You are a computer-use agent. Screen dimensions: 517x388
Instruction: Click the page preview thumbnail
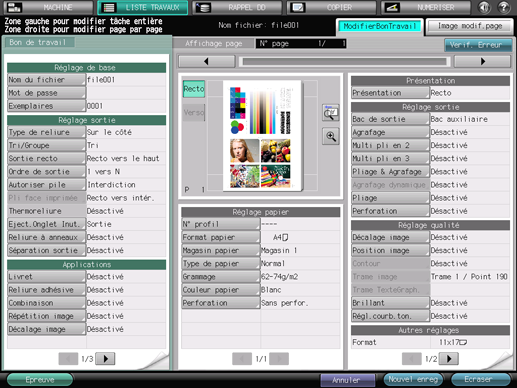(x=262, y=136)
